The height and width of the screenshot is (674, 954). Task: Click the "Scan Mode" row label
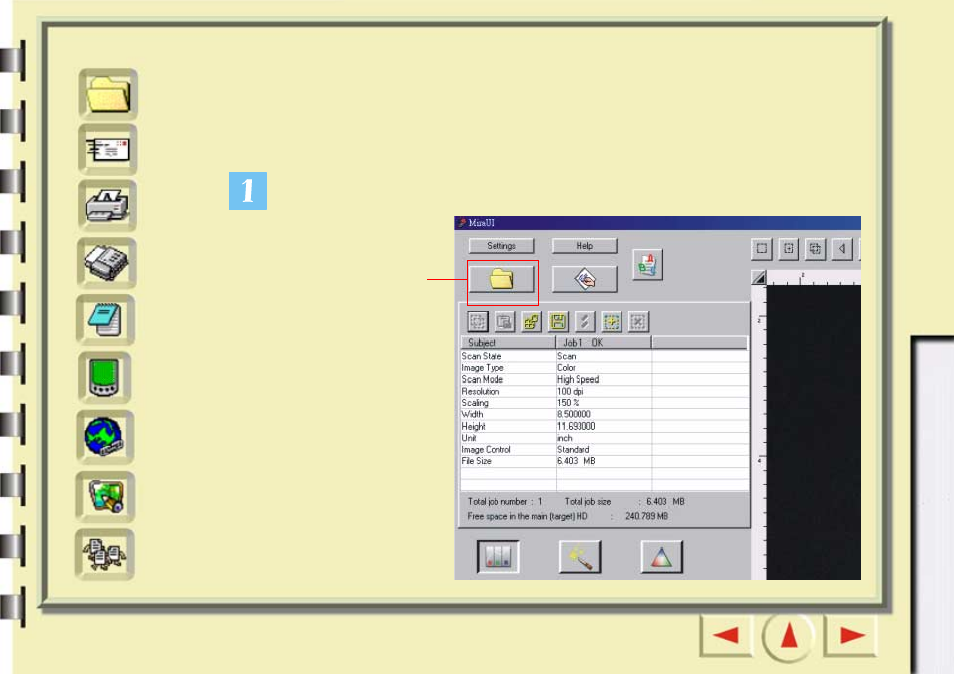pos(482,380)
